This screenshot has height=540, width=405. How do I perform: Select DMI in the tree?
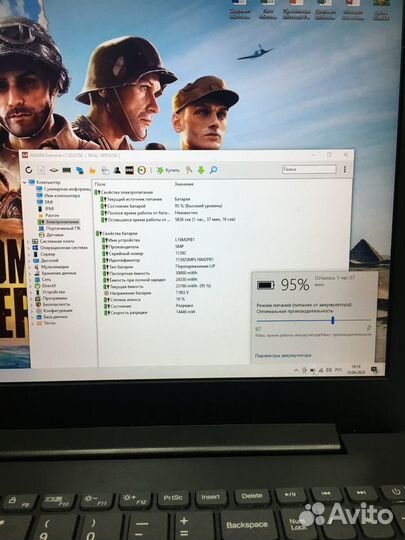coord(45,202)
